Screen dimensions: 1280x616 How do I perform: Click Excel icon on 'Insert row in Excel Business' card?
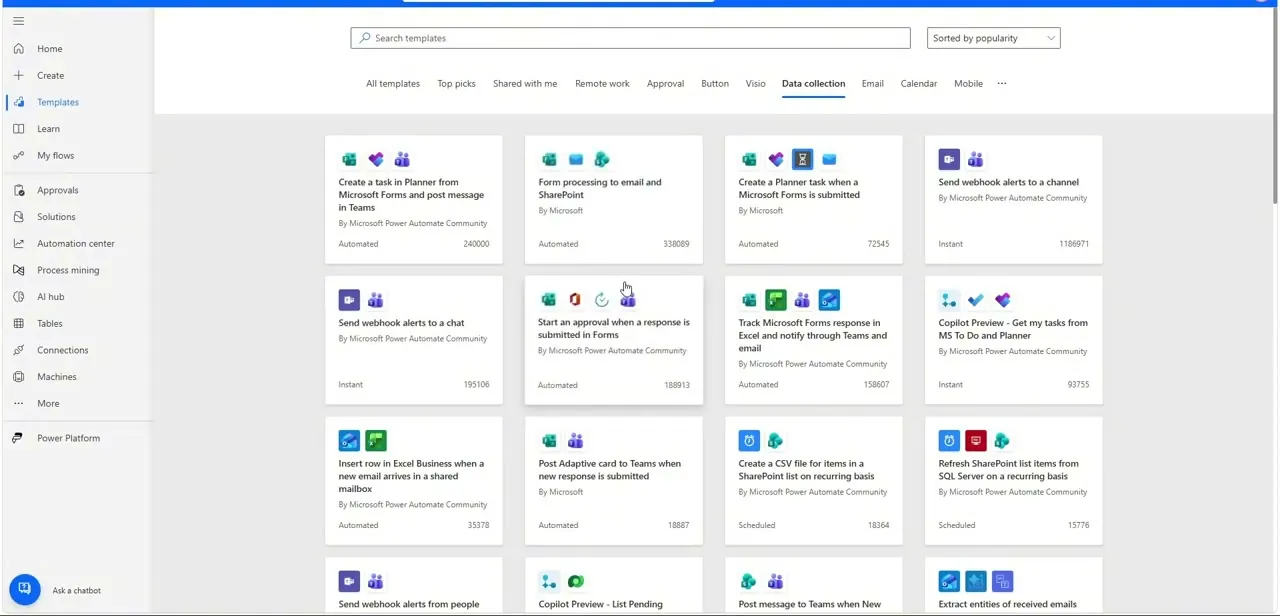point(376,441)
